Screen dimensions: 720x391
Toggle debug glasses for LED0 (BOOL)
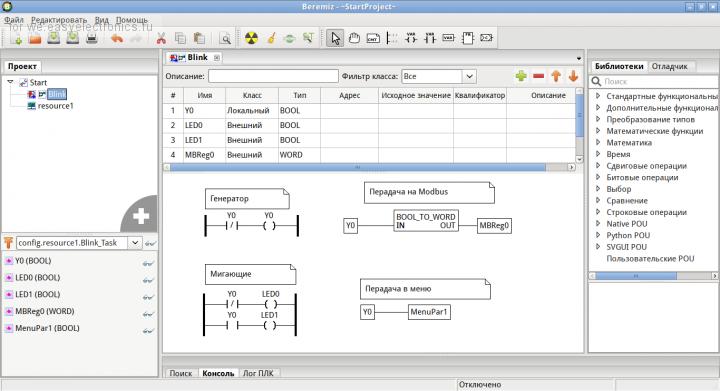coord(148,280)
